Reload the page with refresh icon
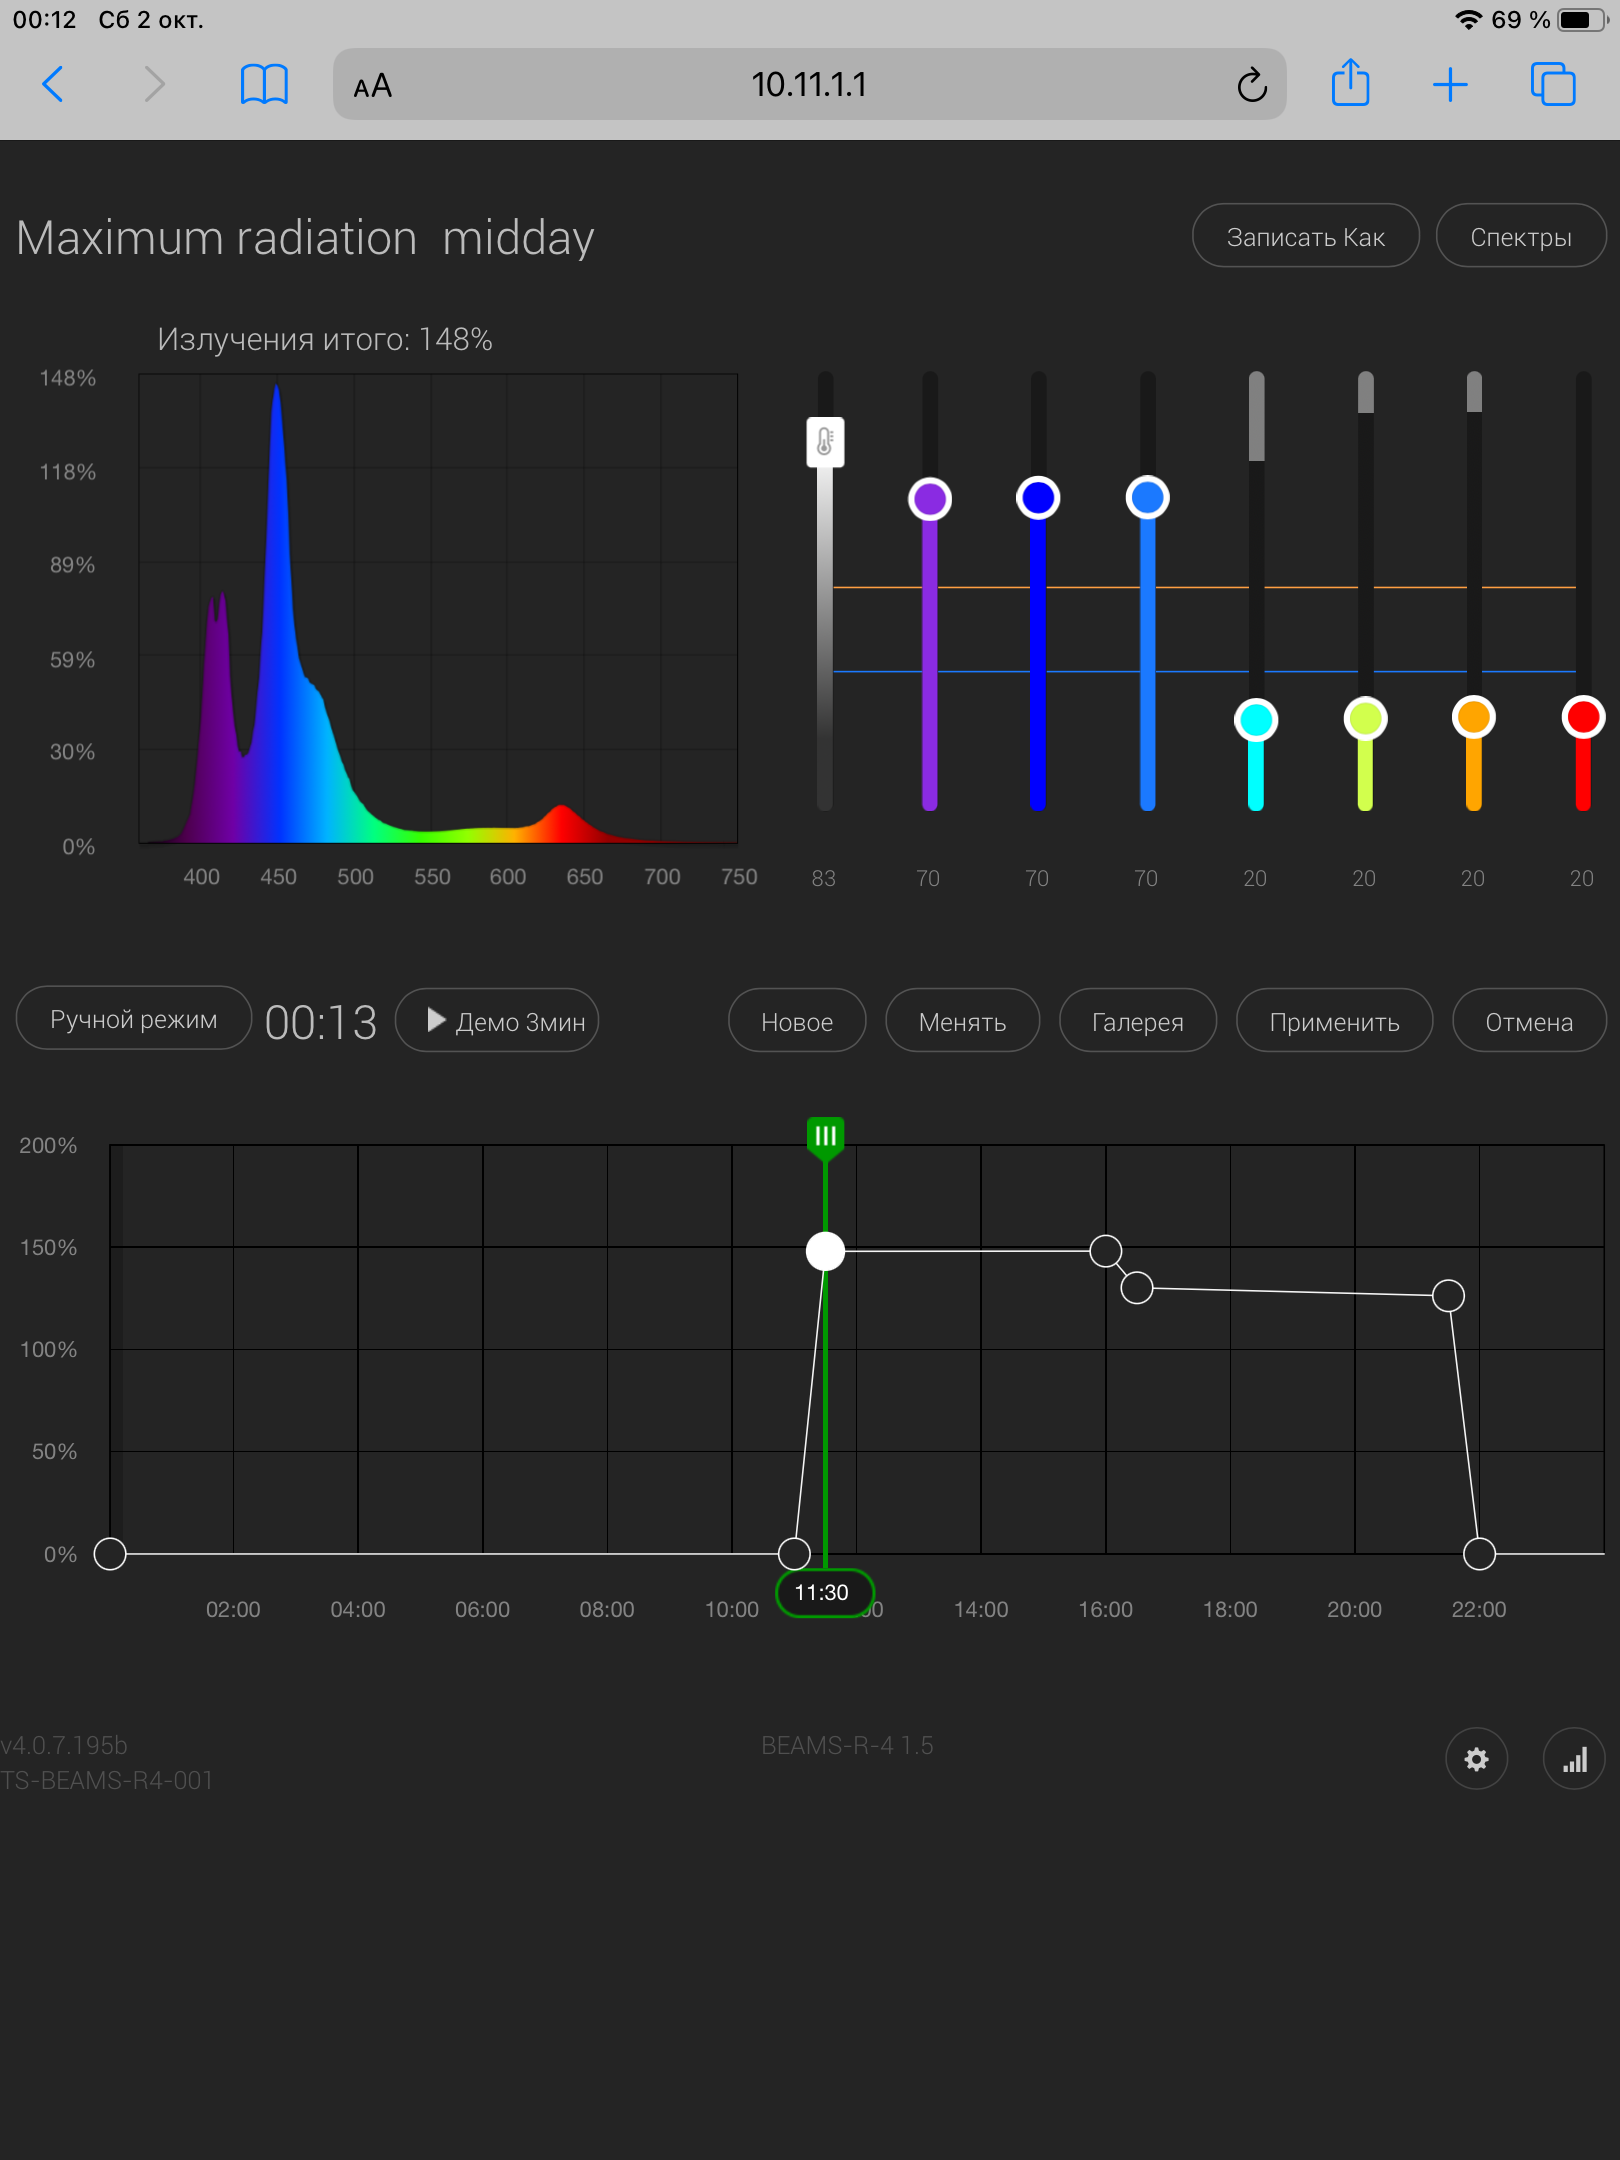This screenshot has height=2160, width=1620. click(x=1251, y=85)
